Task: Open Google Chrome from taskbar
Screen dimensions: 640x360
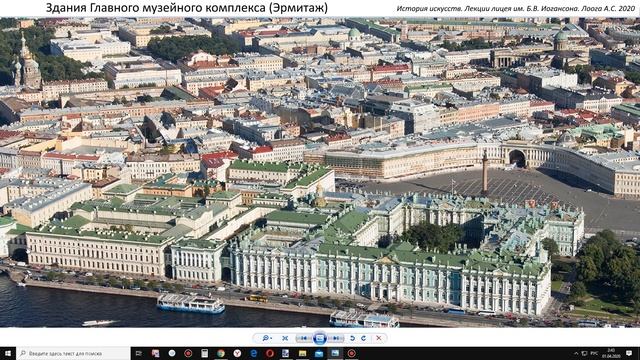Action: pos(221,353)
